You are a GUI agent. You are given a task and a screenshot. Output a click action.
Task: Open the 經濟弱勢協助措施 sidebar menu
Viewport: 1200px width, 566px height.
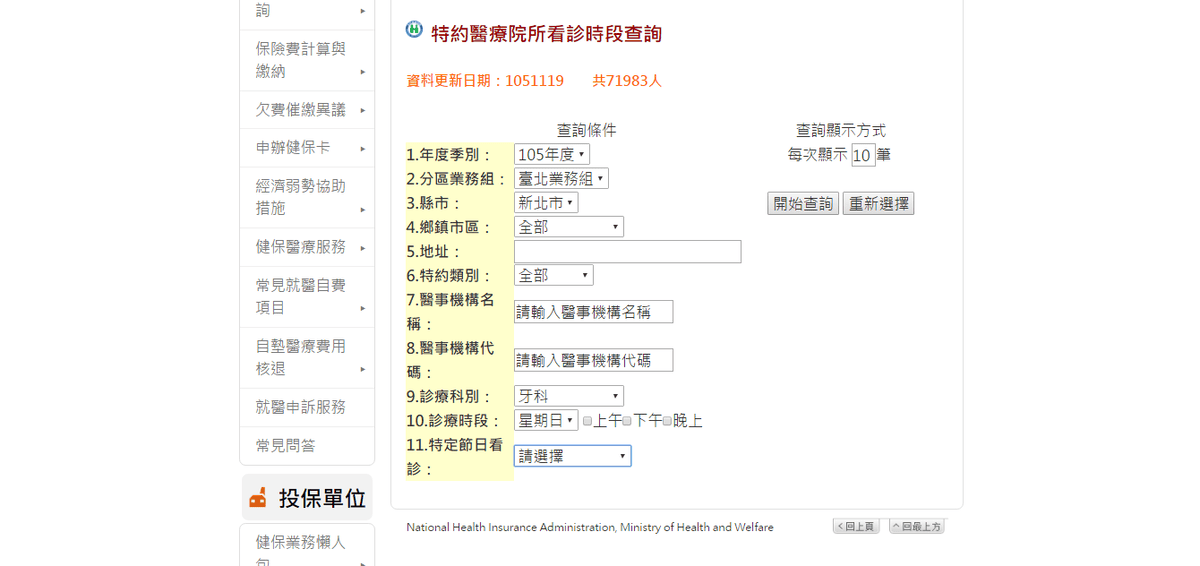(x=307, y=197)
